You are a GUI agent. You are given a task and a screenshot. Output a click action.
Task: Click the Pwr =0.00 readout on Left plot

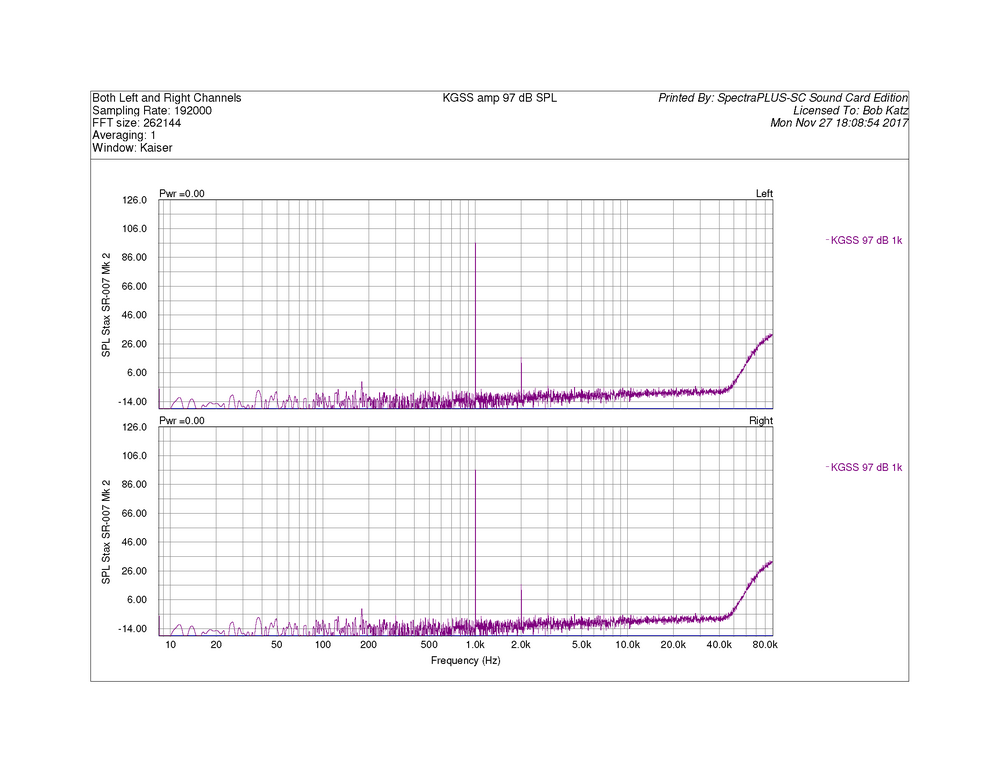click(x=181, y=193)
